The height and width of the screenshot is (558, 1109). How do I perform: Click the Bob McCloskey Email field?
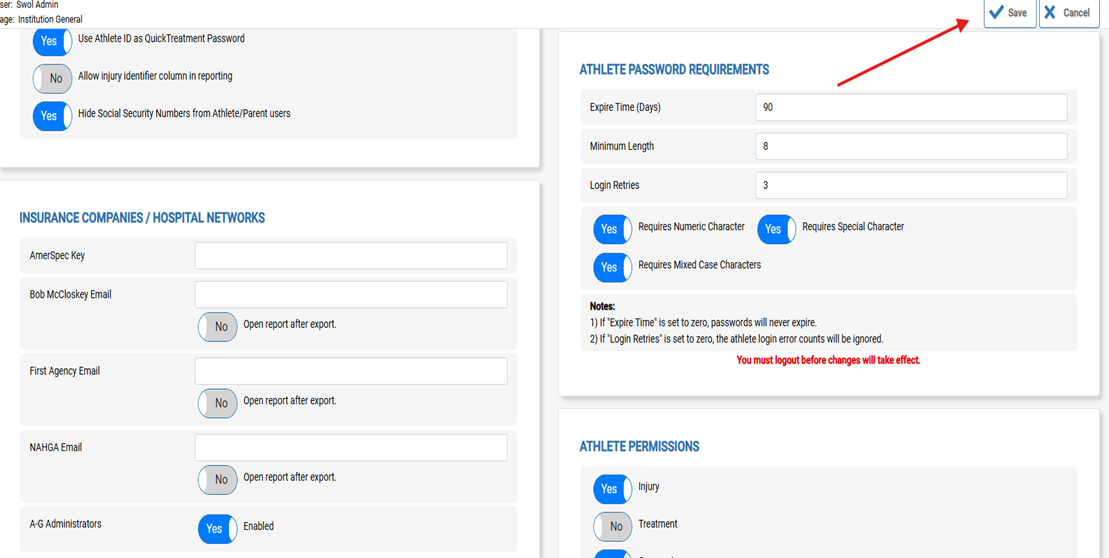pyautogui.click(x=351, y=294)
